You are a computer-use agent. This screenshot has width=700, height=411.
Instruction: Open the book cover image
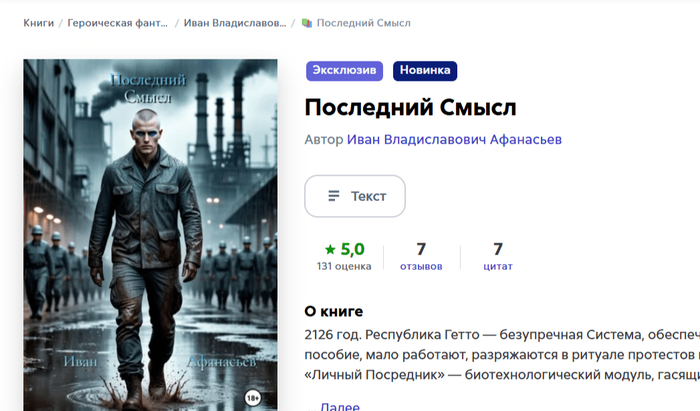(150, 235)
